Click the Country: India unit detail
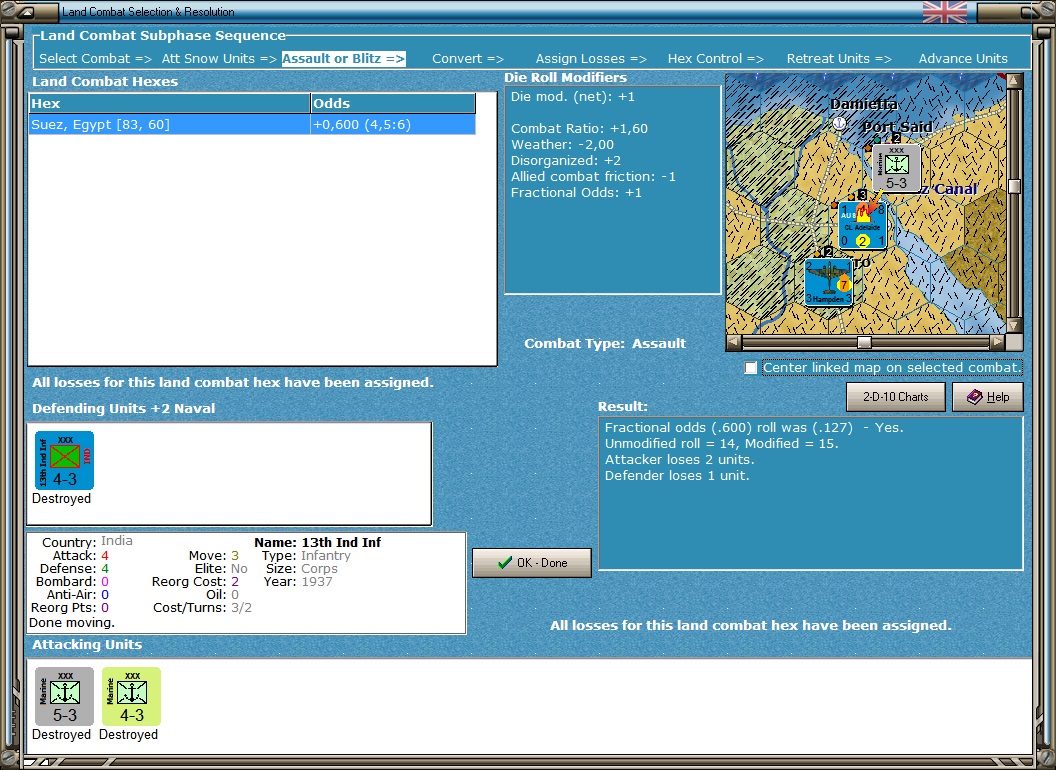This screenshot has height=770, width=1056. click(87, 542)
